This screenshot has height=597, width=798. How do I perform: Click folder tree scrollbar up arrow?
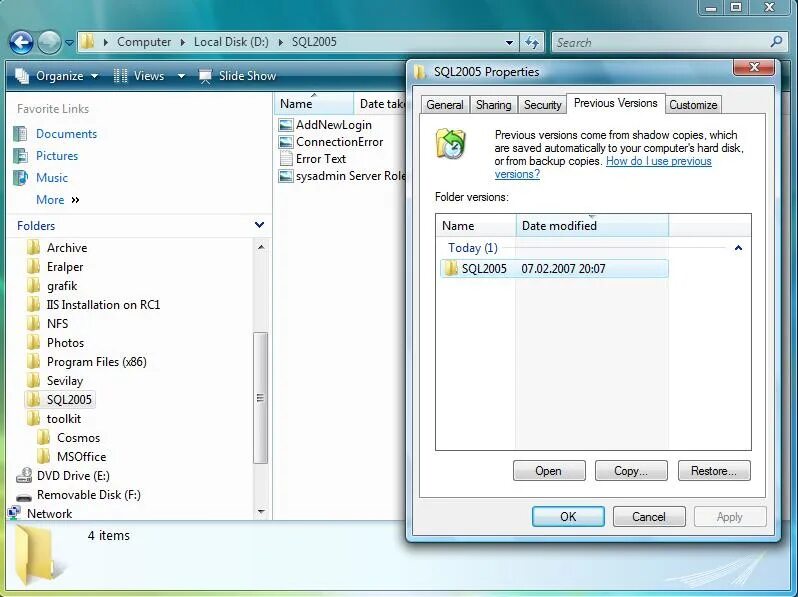tap(261, 247)
